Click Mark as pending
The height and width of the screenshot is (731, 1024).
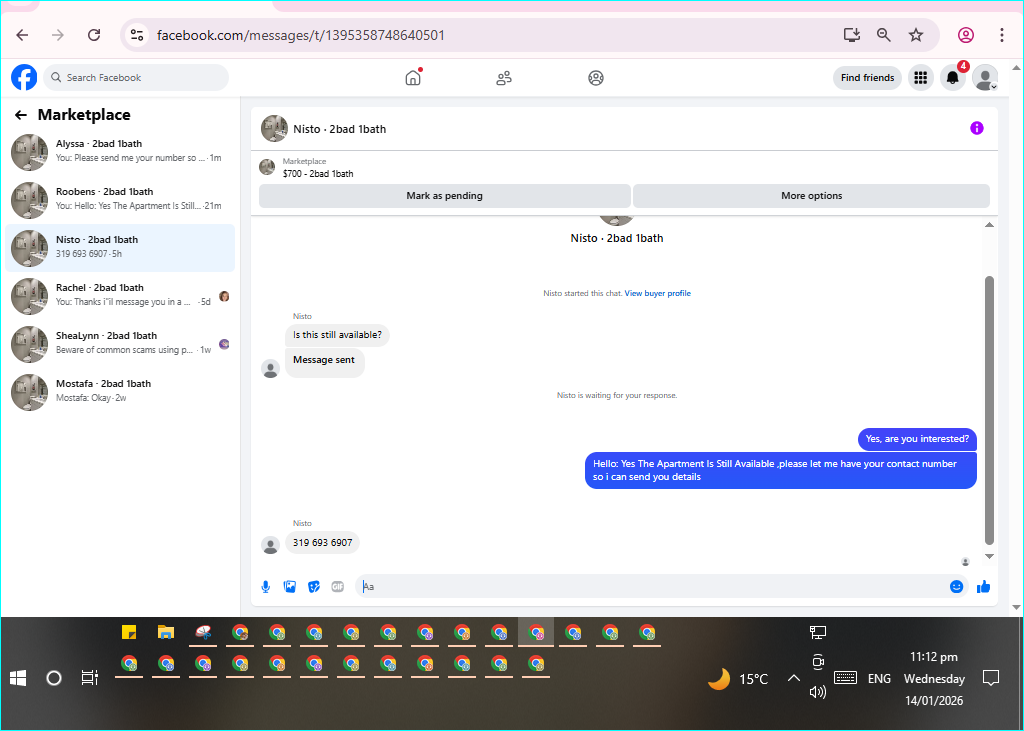click(x=445, y=196)
